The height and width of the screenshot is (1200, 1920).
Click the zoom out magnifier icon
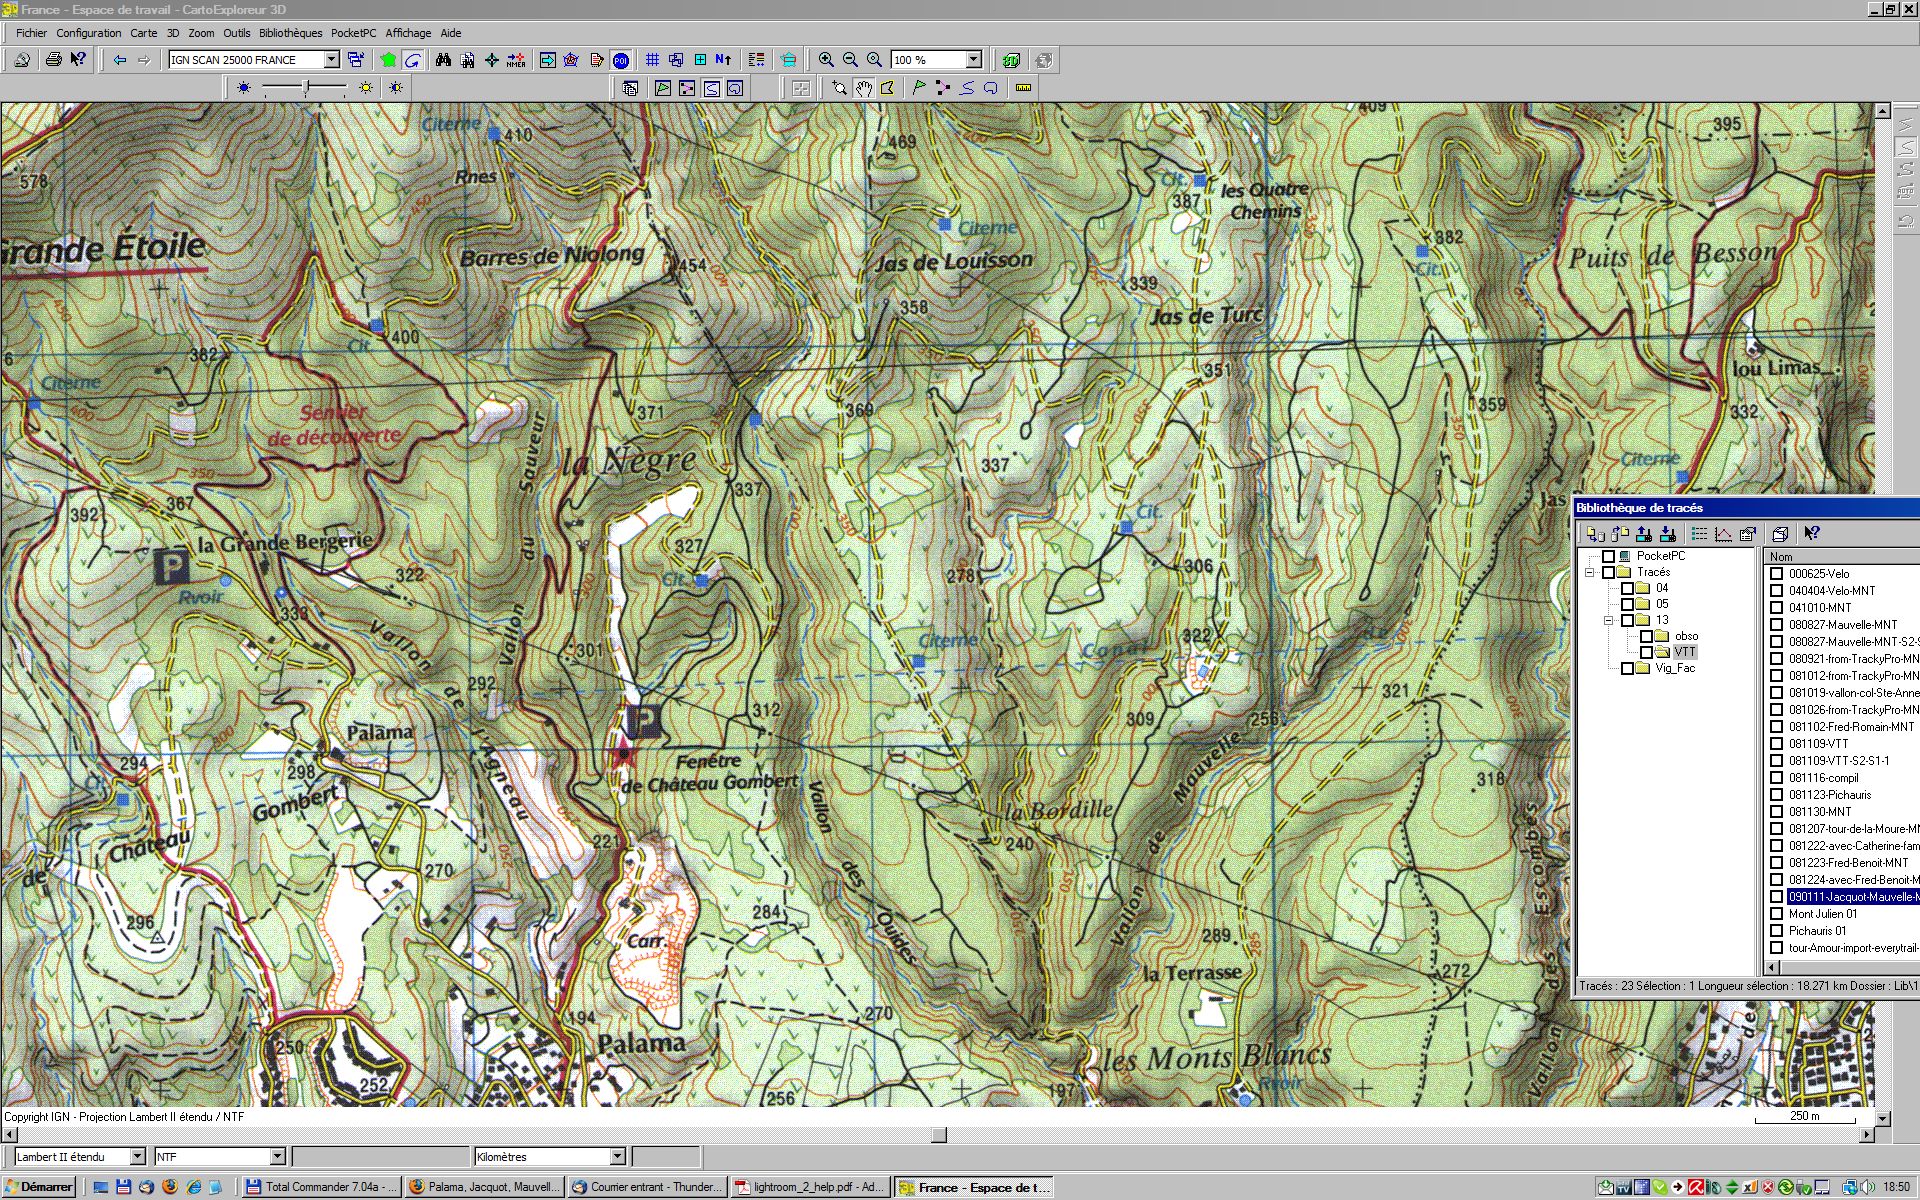coord(850,60)
